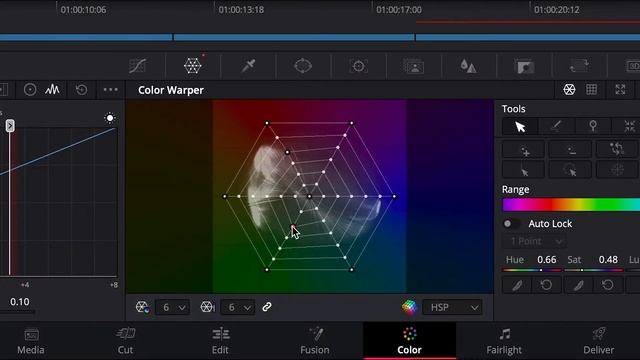Open the Sizing palette

coord(579,66)
